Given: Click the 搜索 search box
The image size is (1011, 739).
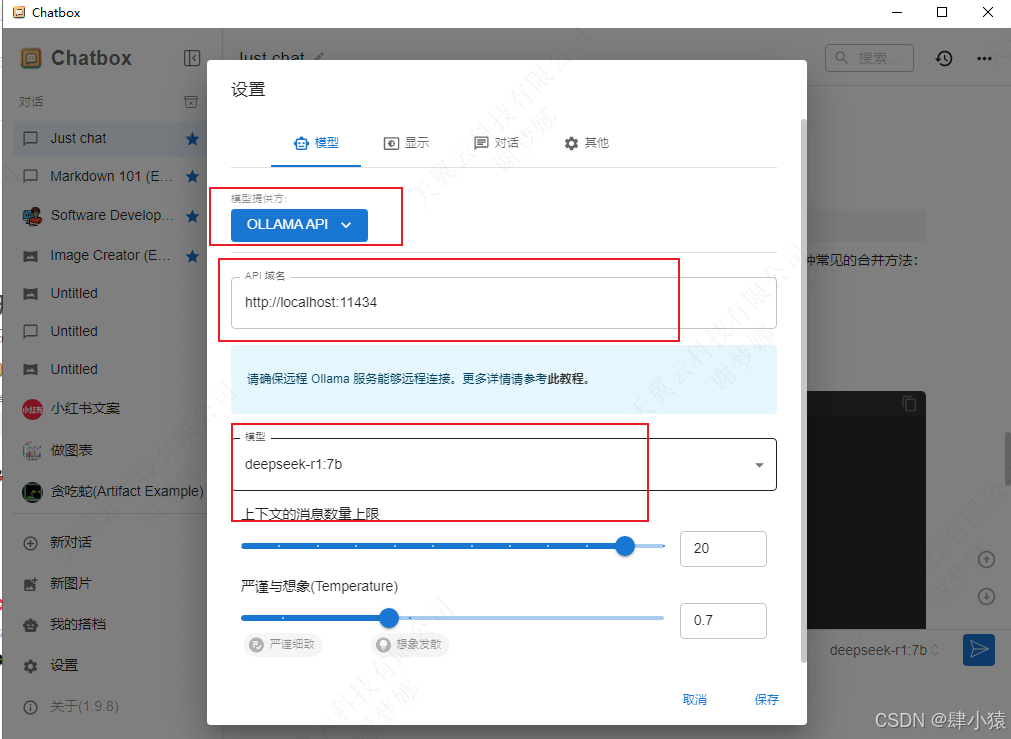Looking at the screenshot, I should 869,58.
